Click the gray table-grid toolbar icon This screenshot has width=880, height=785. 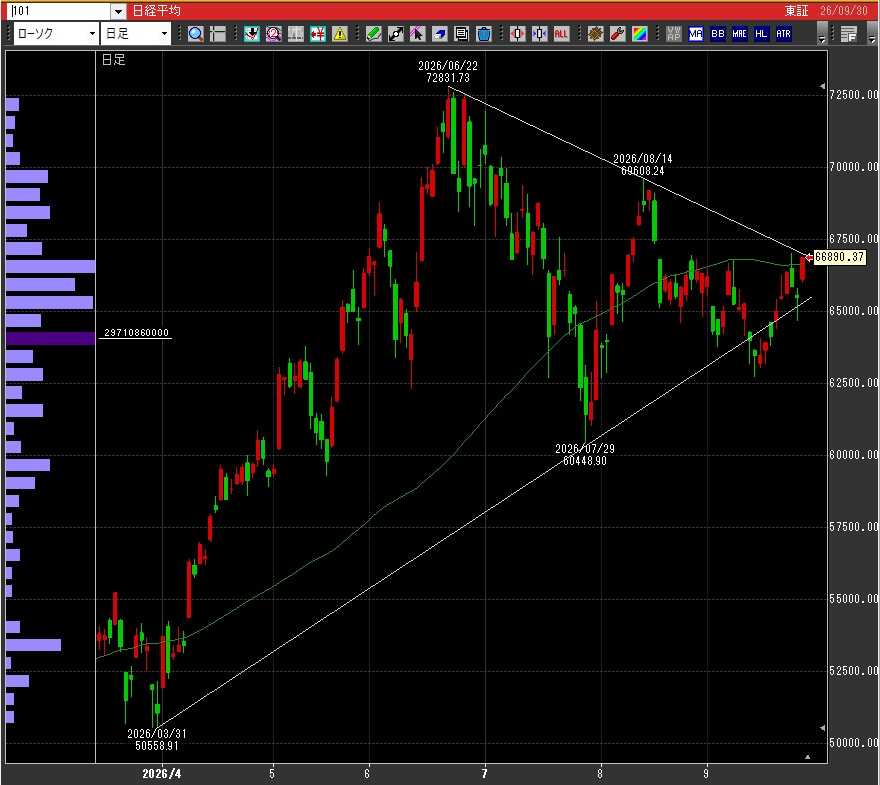[x=296, y=34]
